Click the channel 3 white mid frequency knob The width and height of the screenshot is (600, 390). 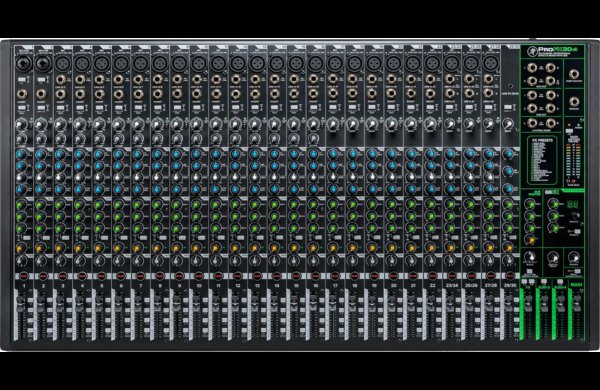60,178
